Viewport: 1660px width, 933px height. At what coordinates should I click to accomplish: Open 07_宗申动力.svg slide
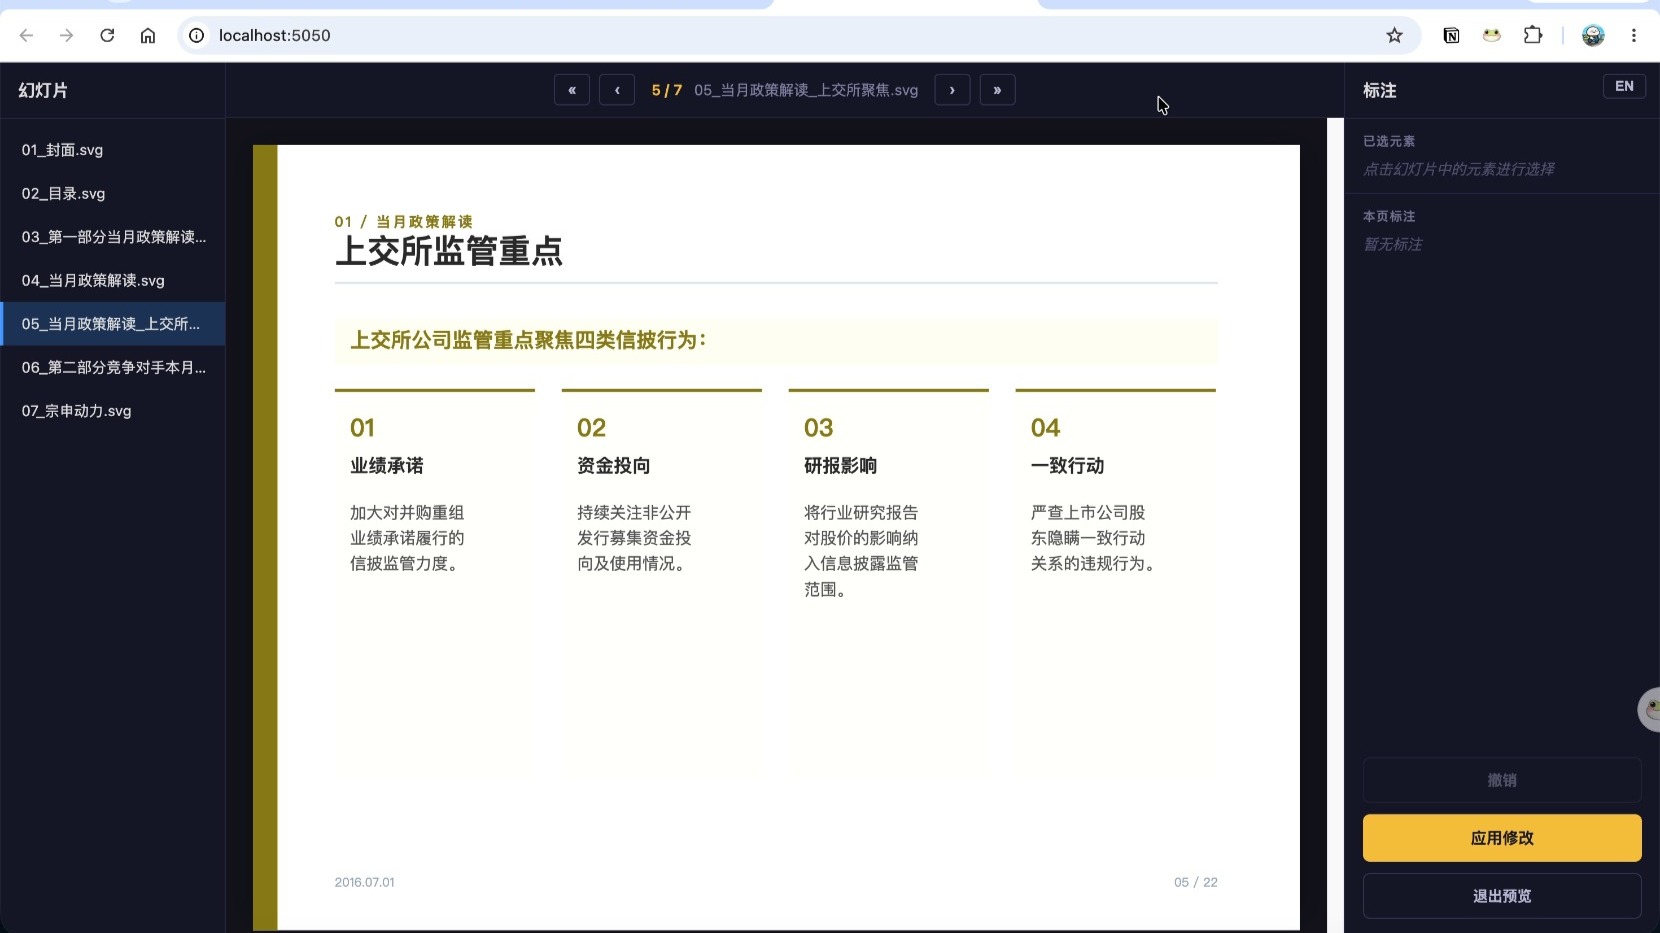pyautogui.click(x=112, y=411)
